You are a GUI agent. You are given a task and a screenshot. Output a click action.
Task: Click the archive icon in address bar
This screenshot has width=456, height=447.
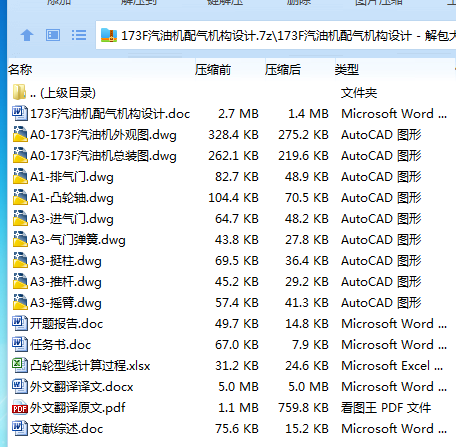point(109,35)
